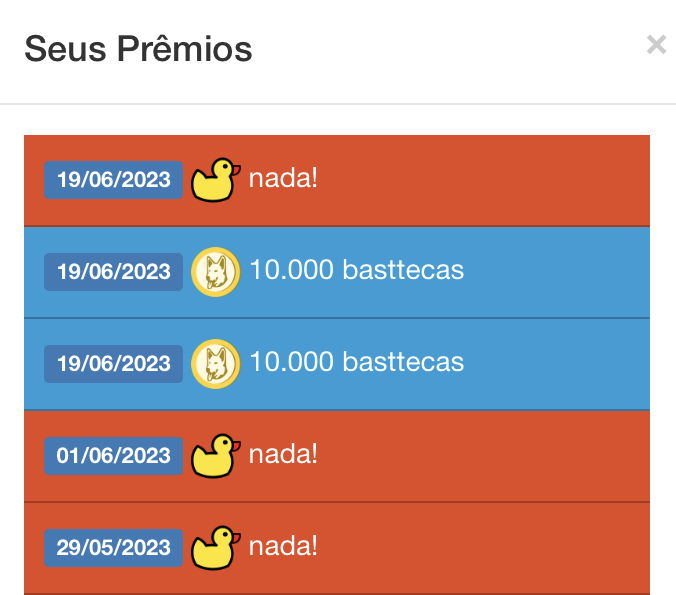Select the 19/06/2023 badge in the red row
The height and width of the screenshot is (595, 676).
click(x=113, y=180)
